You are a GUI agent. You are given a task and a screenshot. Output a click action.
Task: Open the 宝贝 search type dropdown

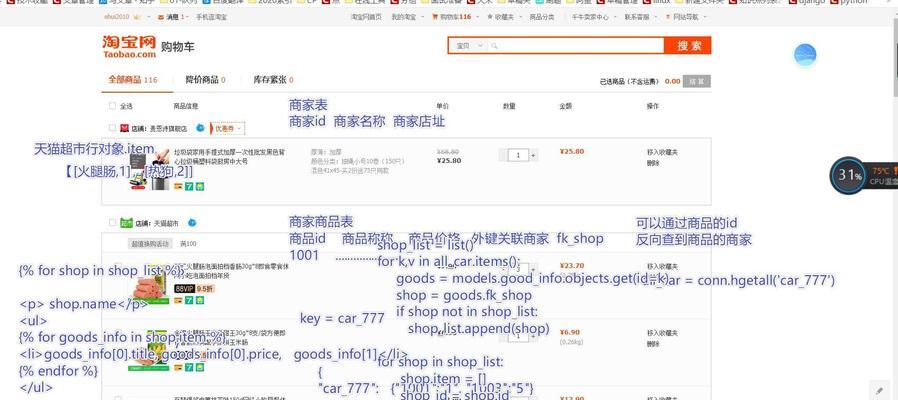[470, 46]
